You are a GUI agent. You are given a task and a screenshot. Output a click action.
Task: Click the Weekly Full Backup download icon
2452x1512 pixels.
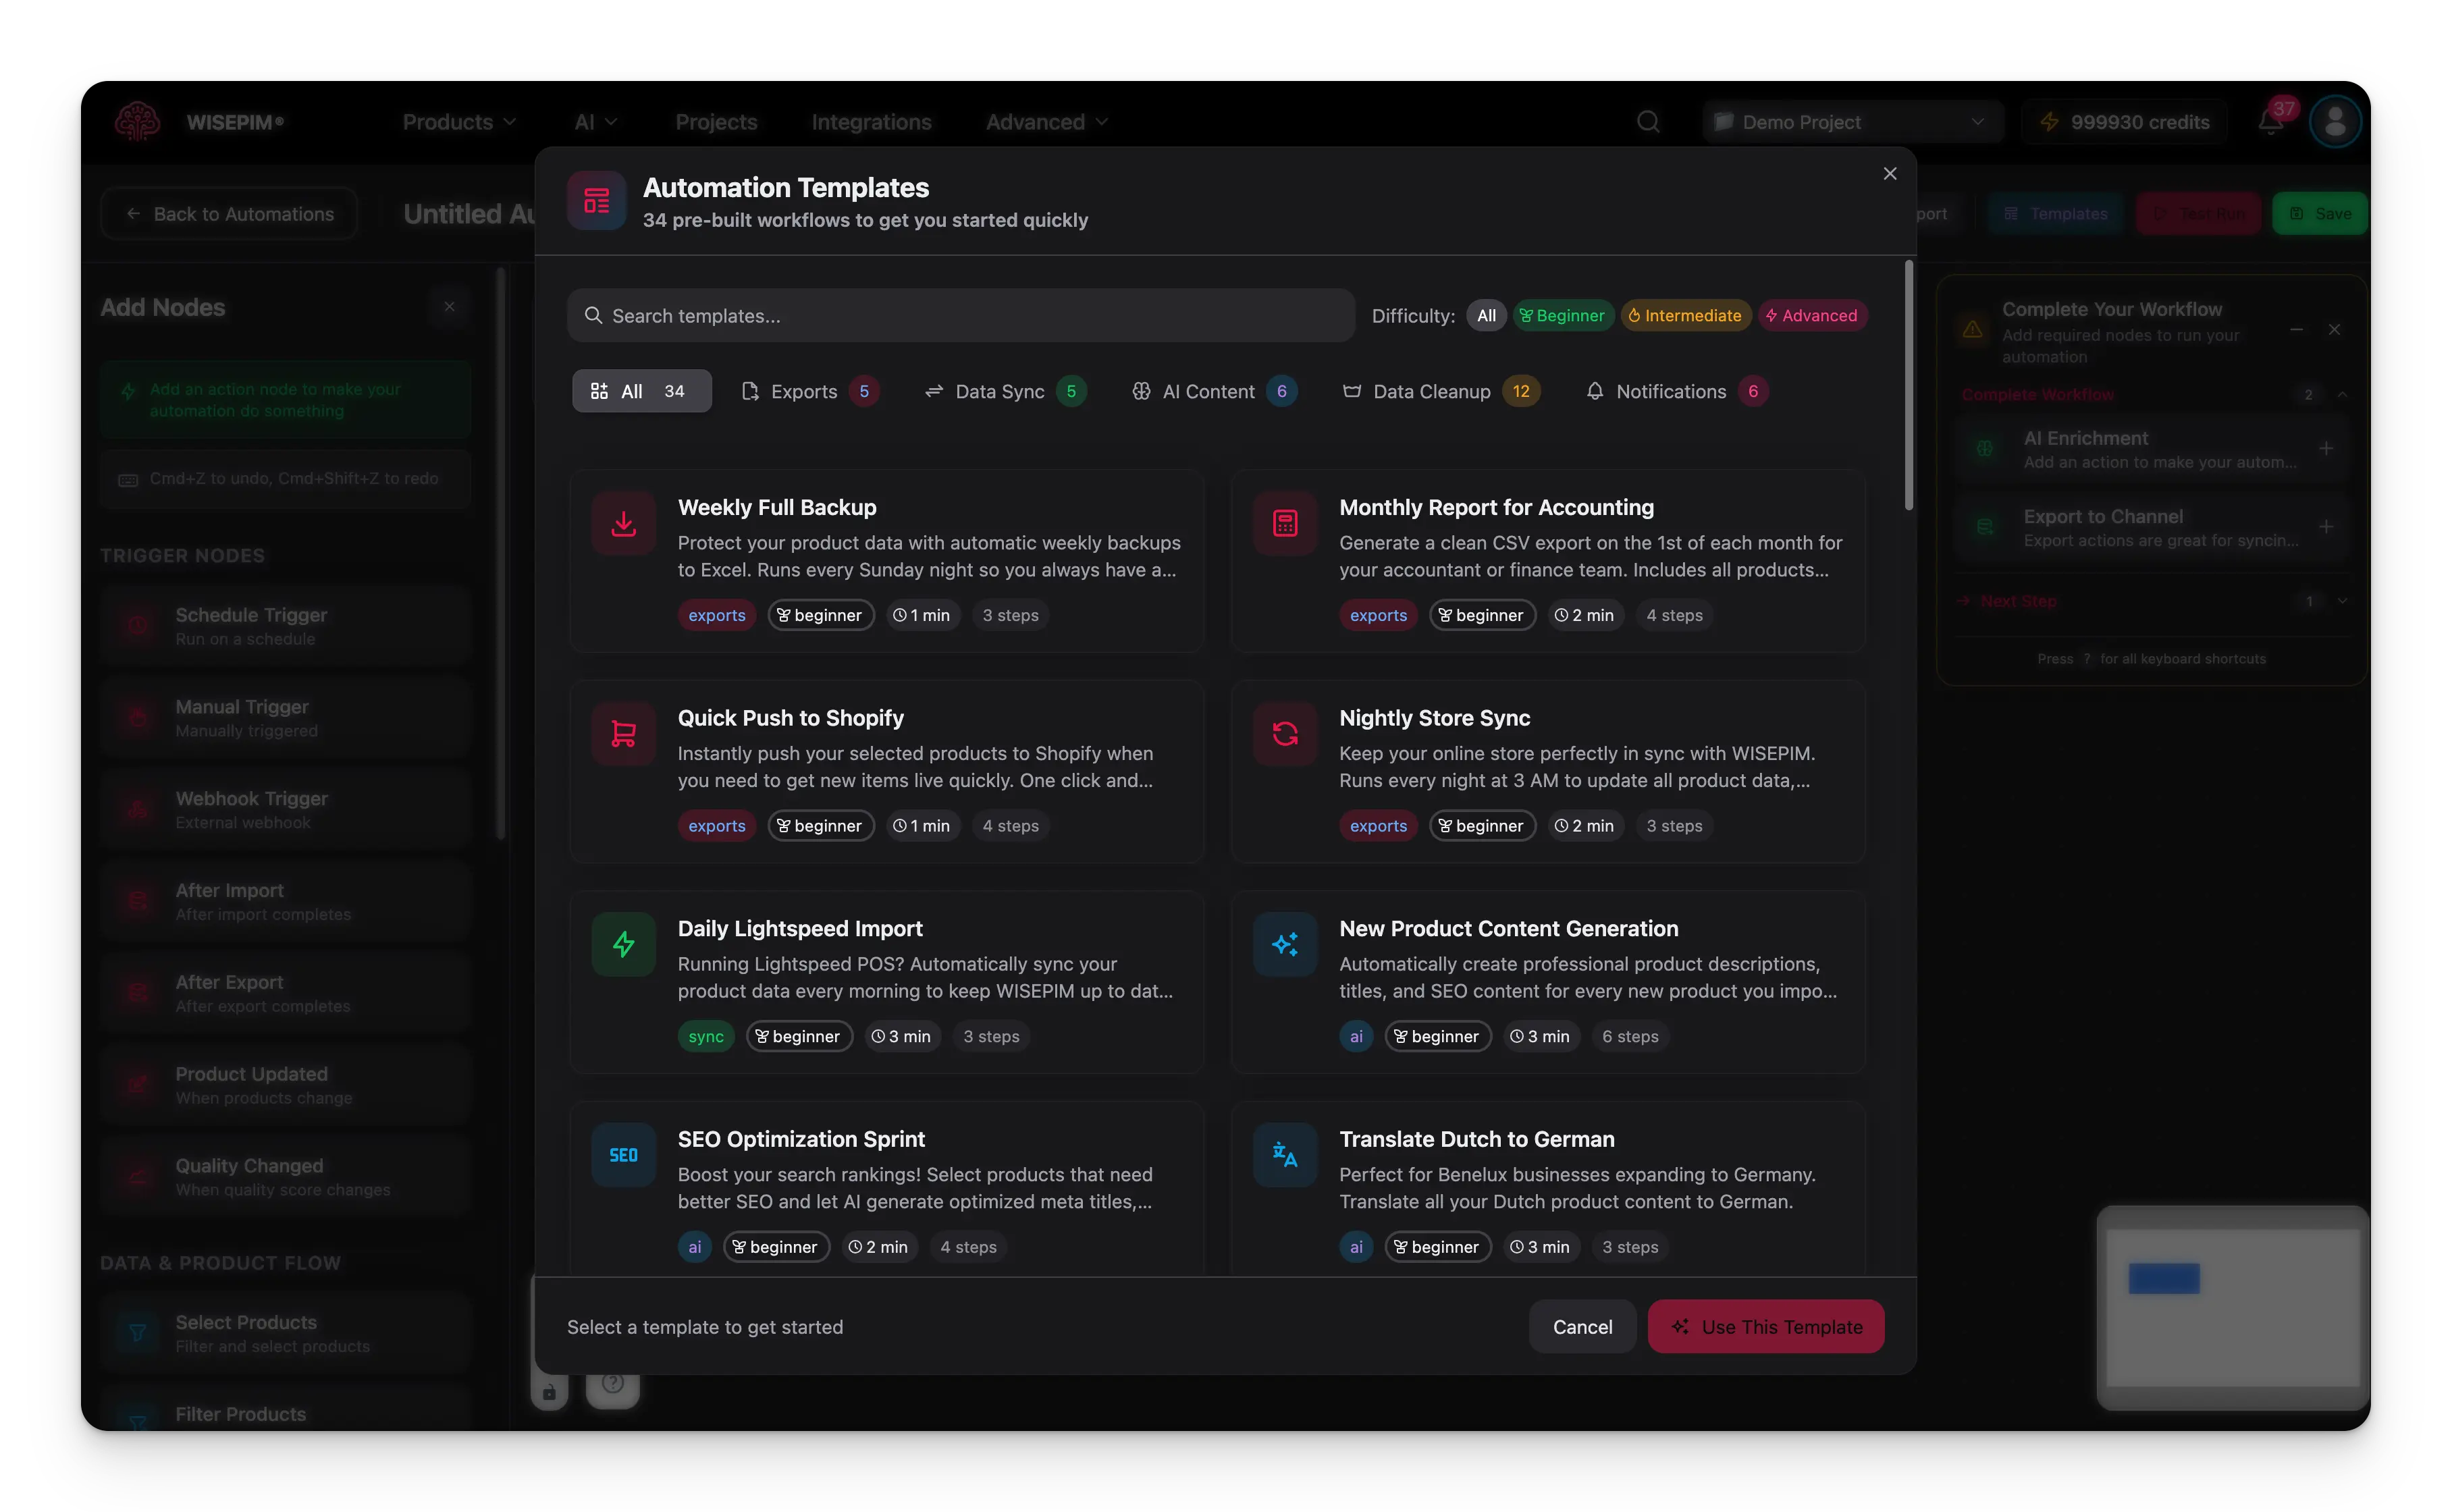(623, 523)
